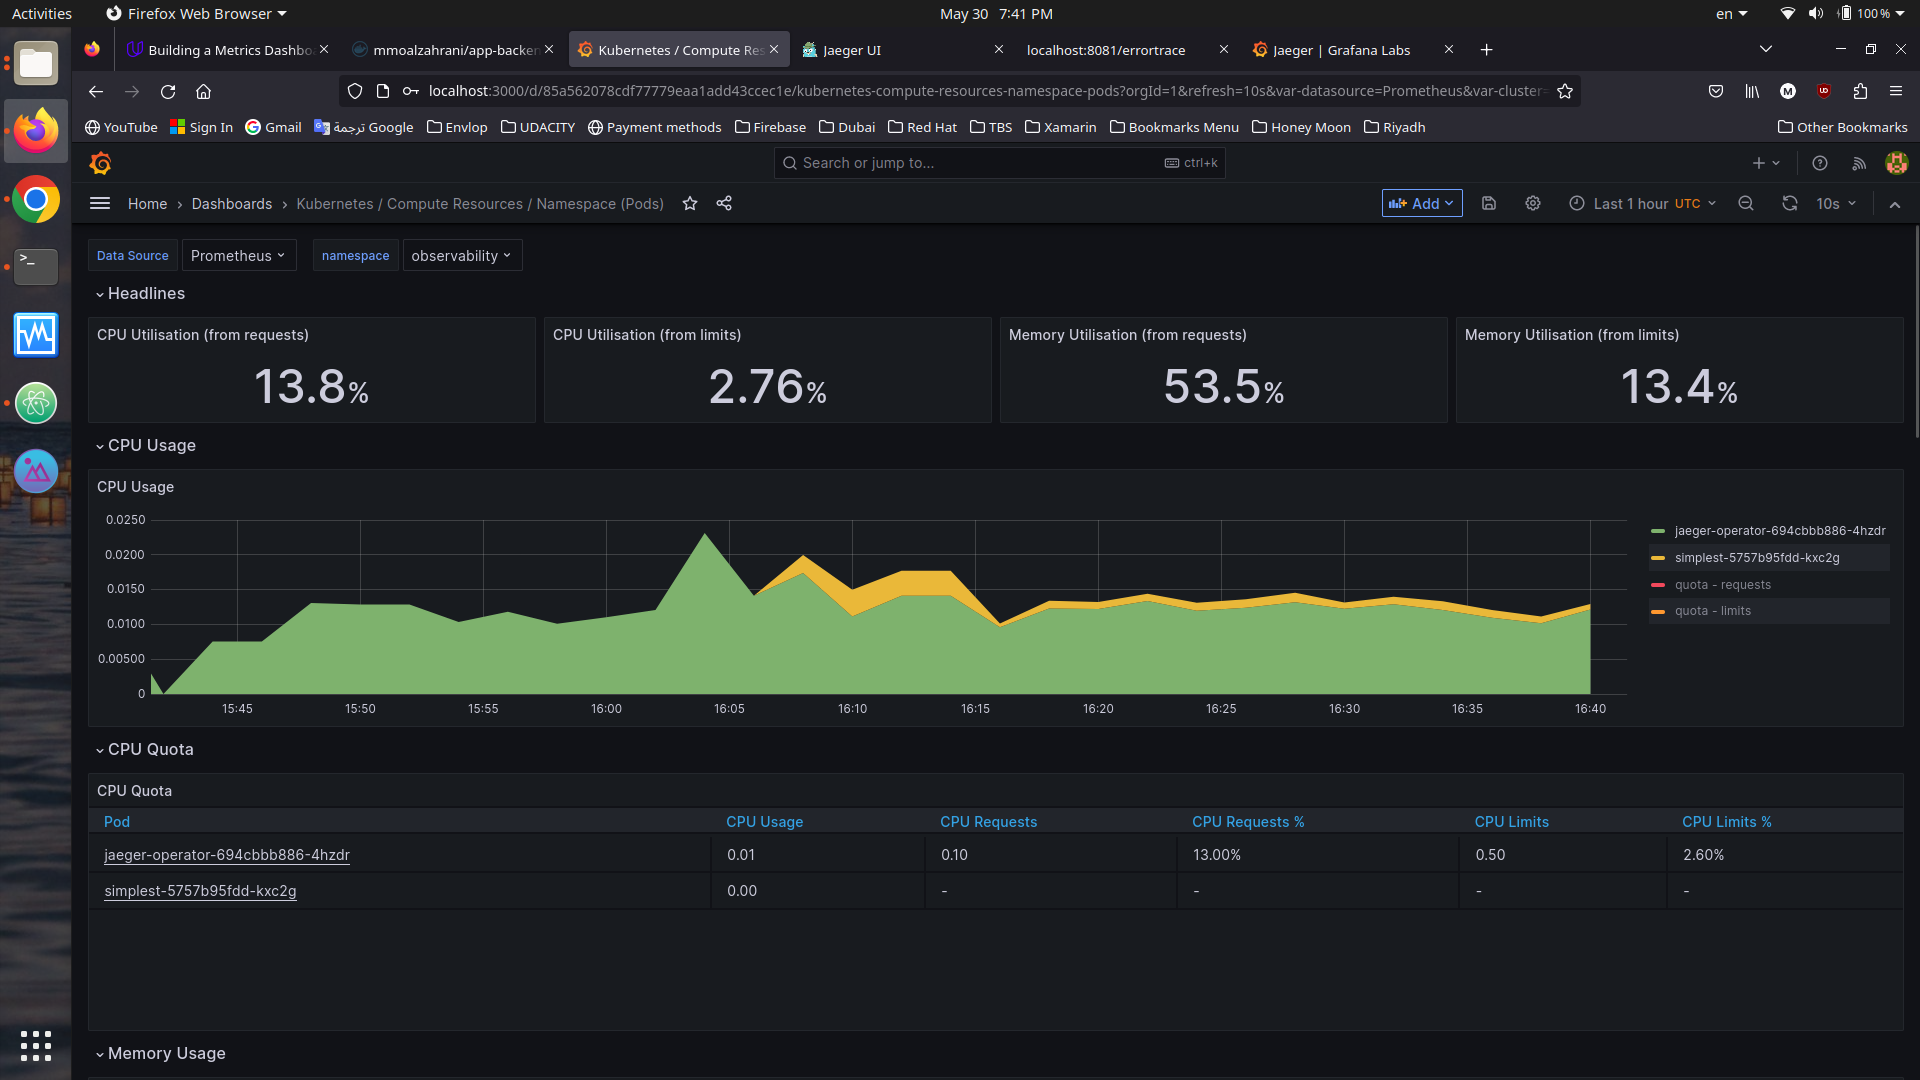This screenshot has width=1920, height=1080.
Task: Open the pod jaeger-operator-694cbbb886-4hzdr link
Action: tap(226, 855)
